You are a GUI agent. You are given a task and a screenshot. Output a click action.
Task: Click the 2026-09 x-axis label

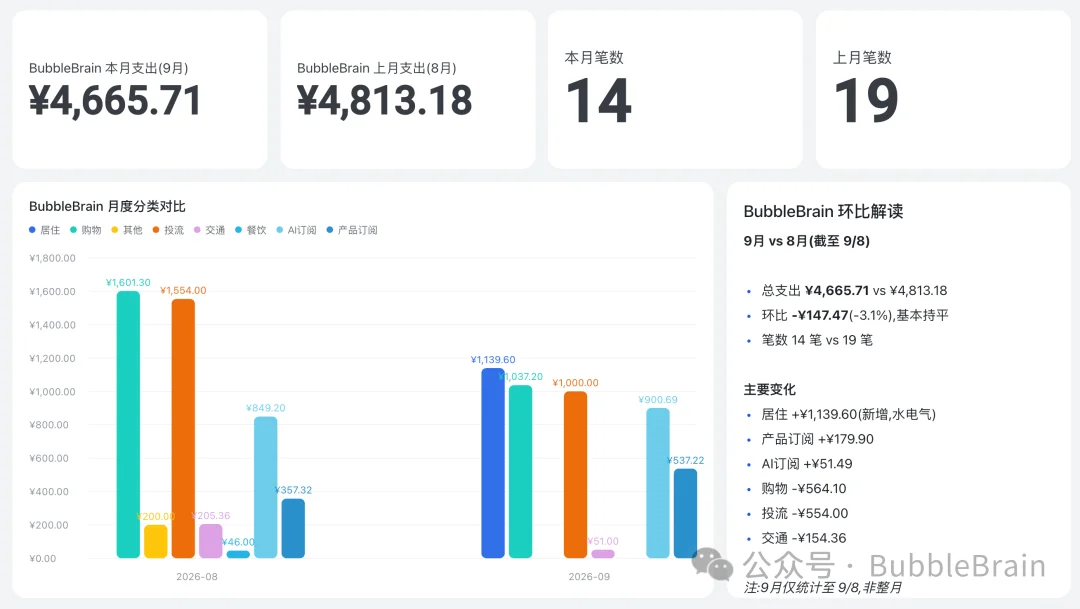point(589,577)
